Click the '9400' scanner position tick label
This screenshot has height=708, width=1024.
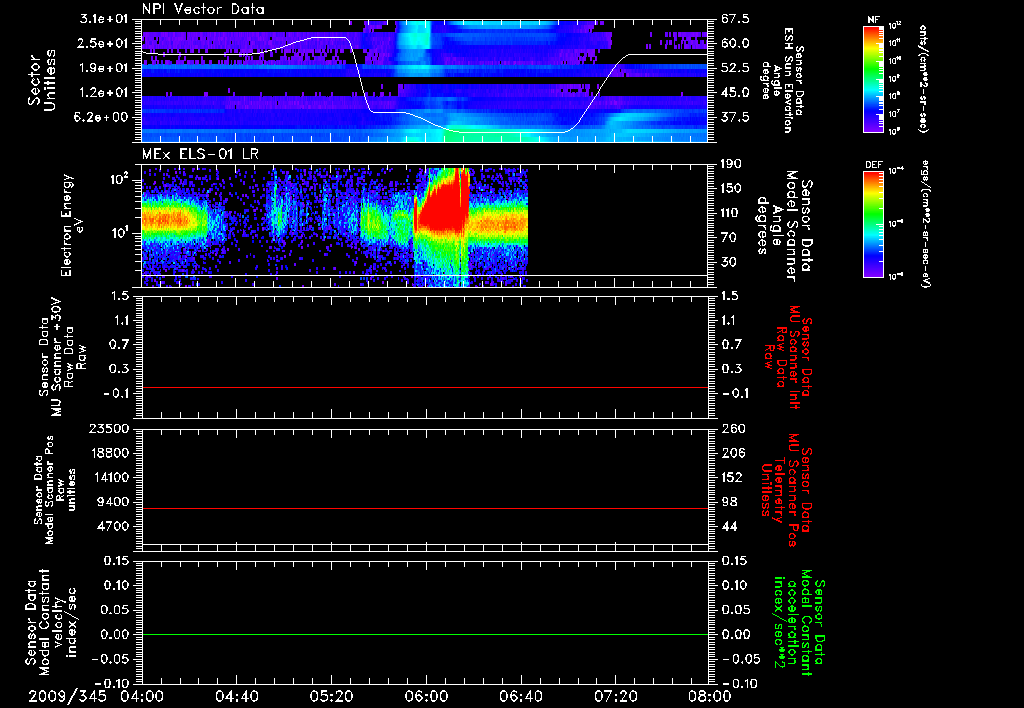pos(114,502)
